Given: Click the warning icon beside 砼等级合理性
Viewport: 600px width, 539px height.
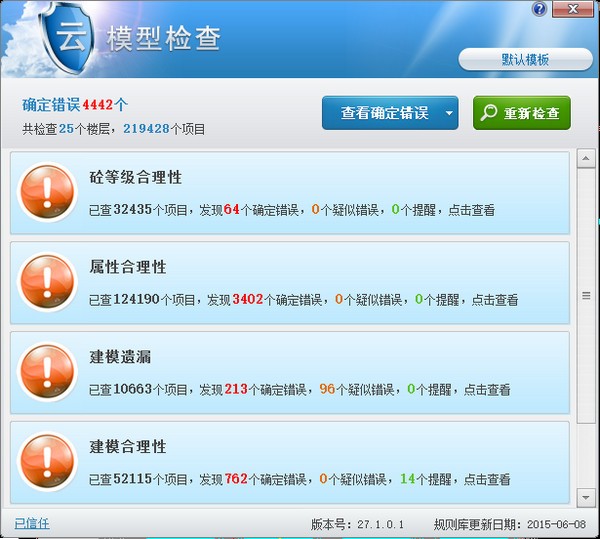Looking at the screenshot, I should 46,192.
